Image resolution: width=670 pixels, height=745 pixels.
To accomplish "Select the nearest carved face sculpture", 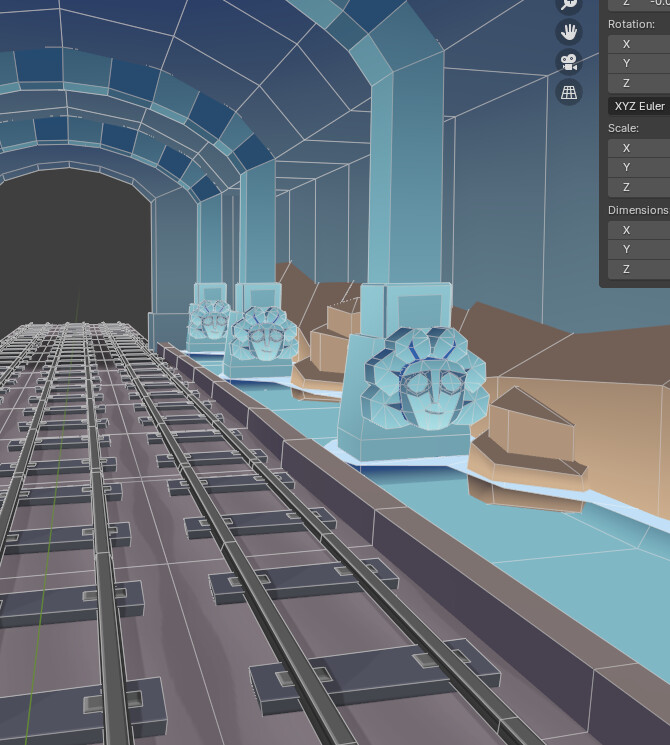I will pyautogui.click(x=425, y=379).
